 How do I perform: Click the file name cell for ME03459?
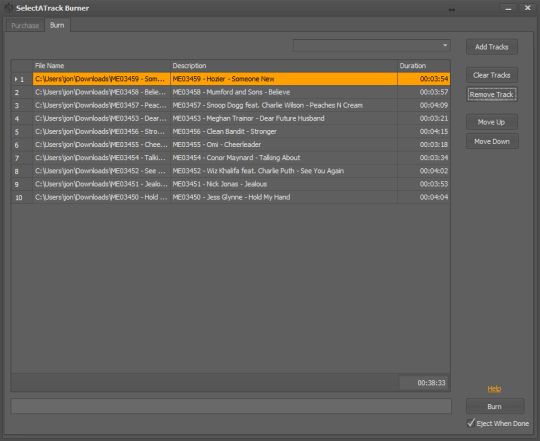pyautogui.click(x=101, y=79)
